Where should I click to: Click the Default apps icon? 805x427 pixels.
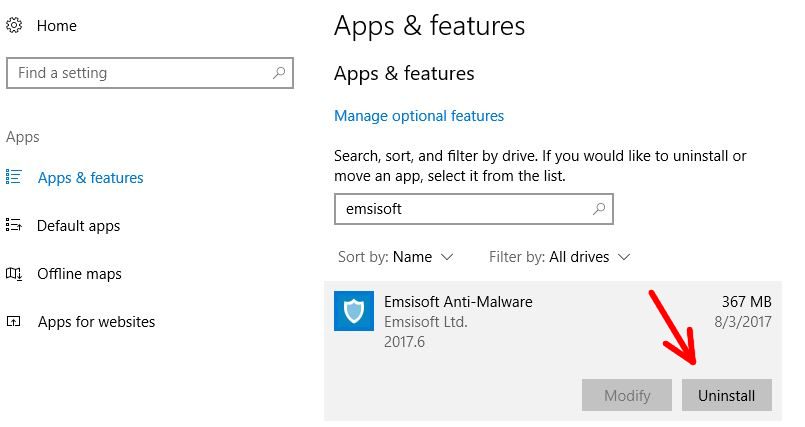13,225
